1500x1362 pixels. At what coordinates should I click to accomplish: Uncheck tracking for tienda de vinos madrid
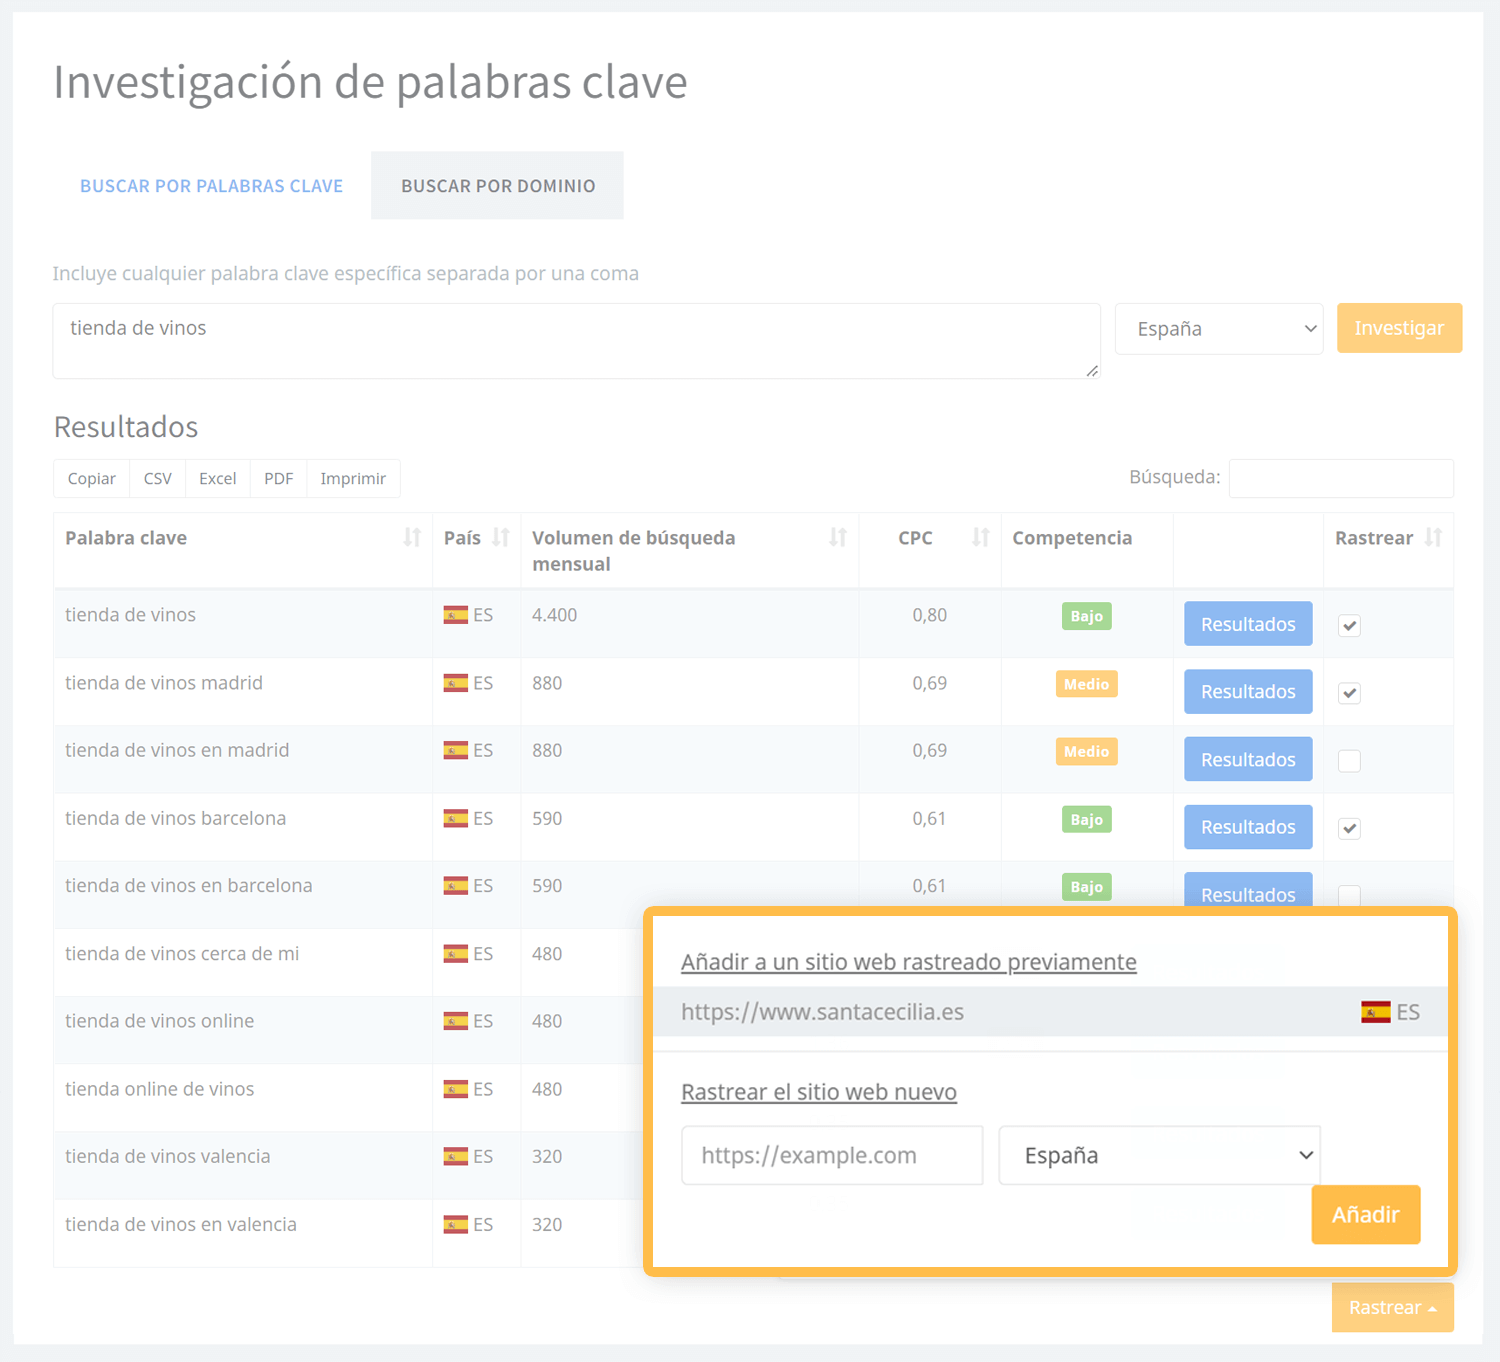click(x=1349, y=692)
